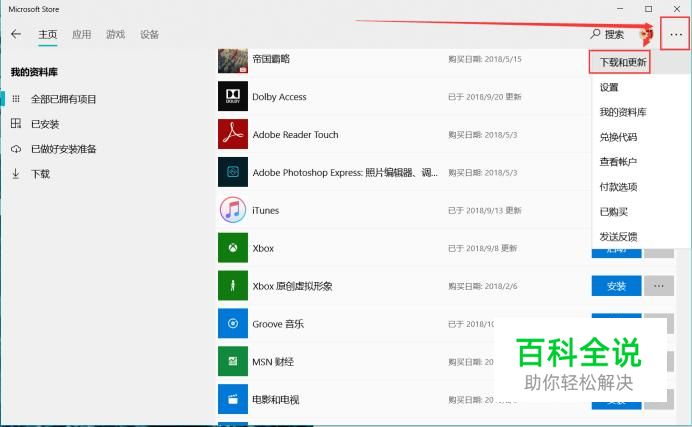This screenshot has height=427, width=692.
Task: Click the MSN 财经 app name
Action: click(273, 362)
